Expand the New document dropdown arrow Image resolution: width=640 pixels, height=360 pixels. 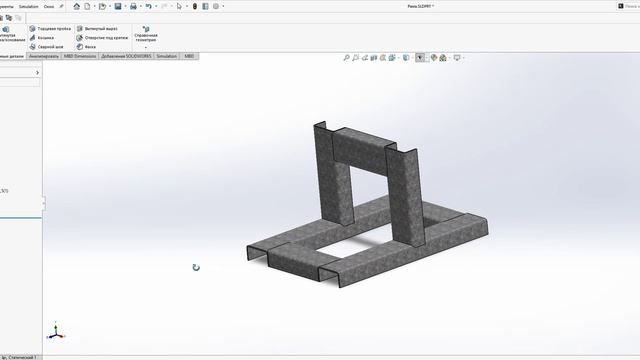click(x=94, y=6)
